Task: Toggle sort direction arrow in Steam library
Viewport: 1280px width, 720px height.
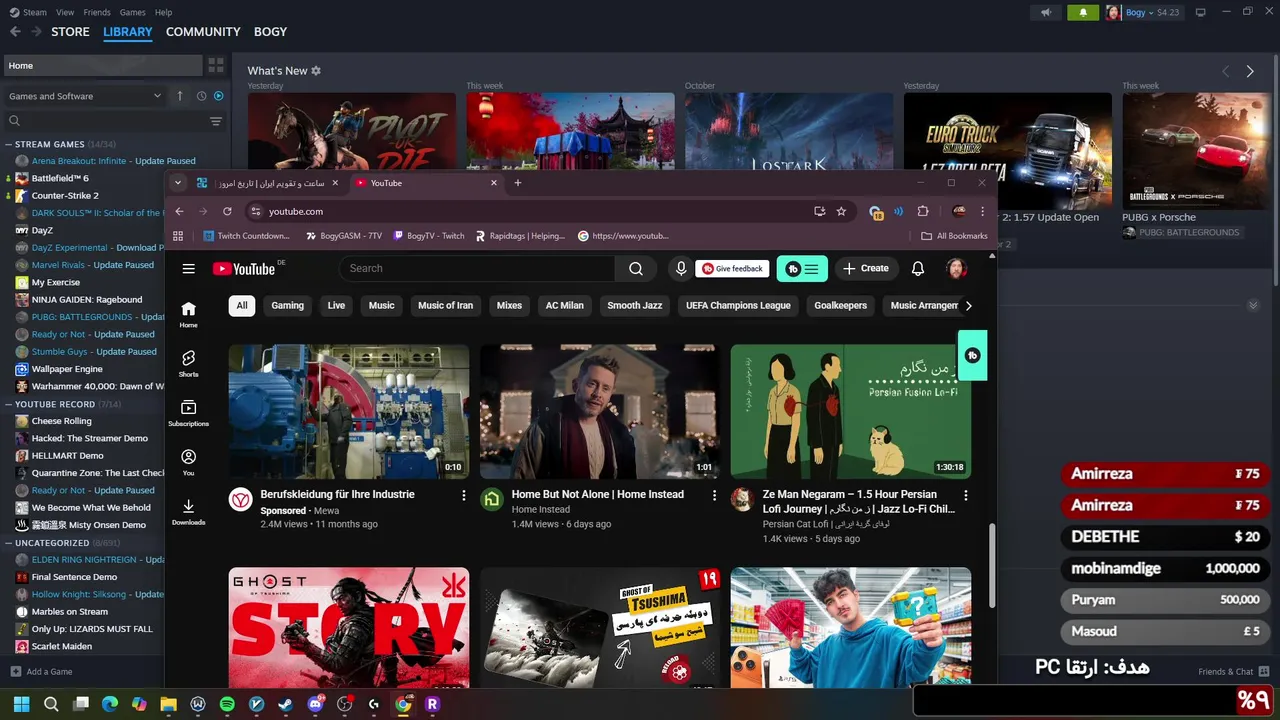Action: [180, 96]
